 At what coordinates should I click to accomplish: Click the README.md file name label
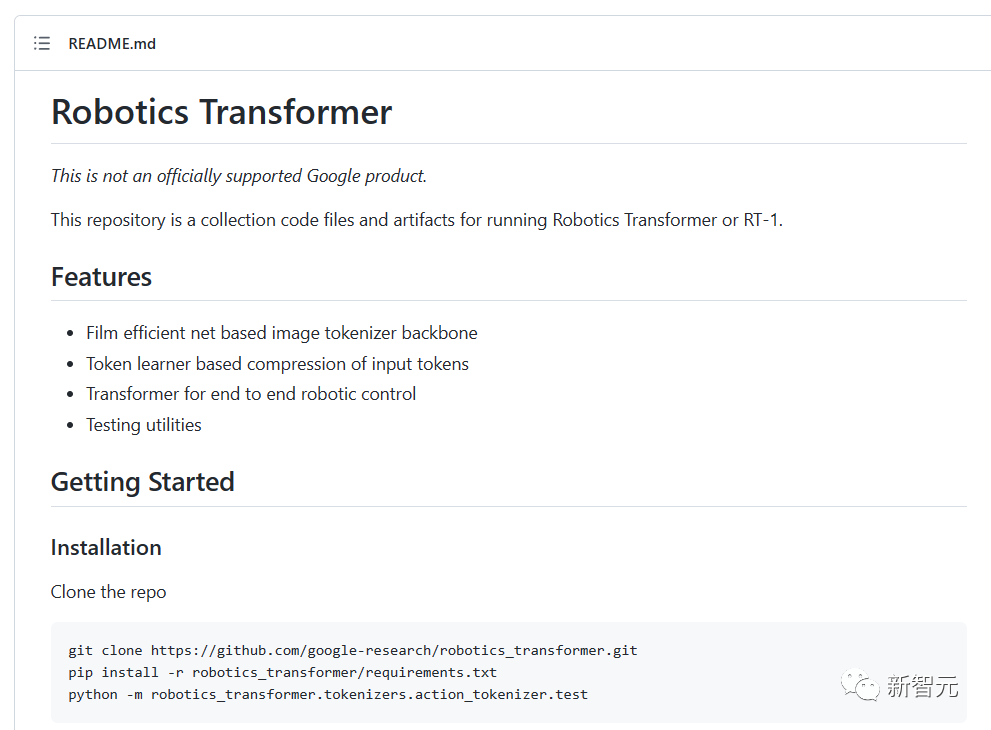112,43
